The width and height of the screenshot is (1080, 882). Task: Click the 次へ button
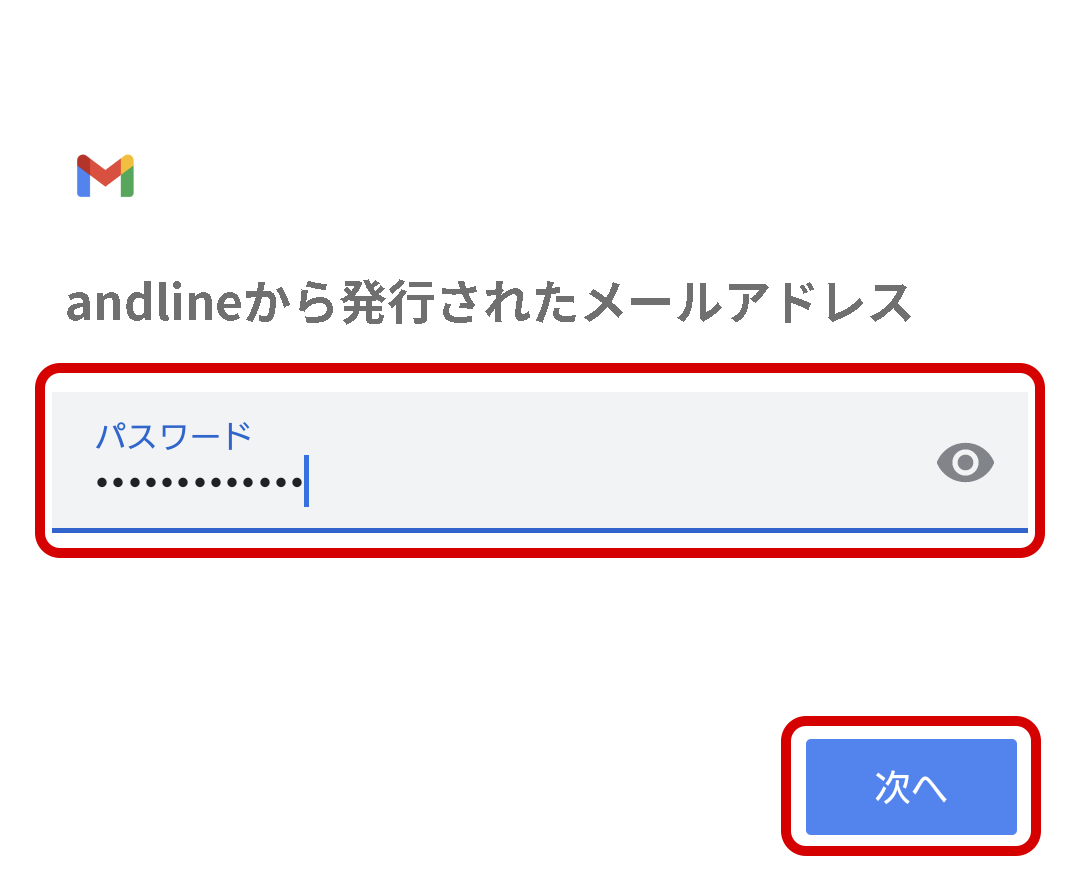point(911,787)
